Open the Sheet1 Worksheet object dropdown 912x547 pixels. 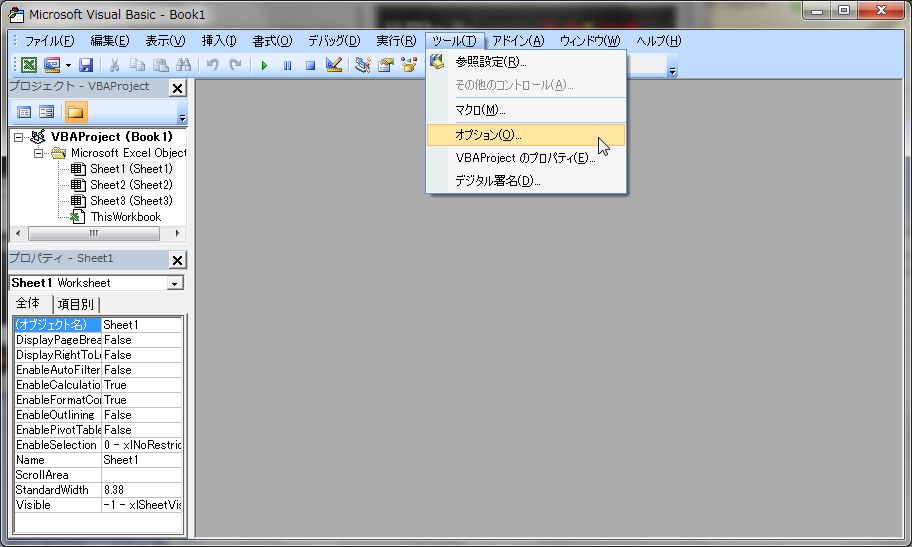click(x=174, y=283)
